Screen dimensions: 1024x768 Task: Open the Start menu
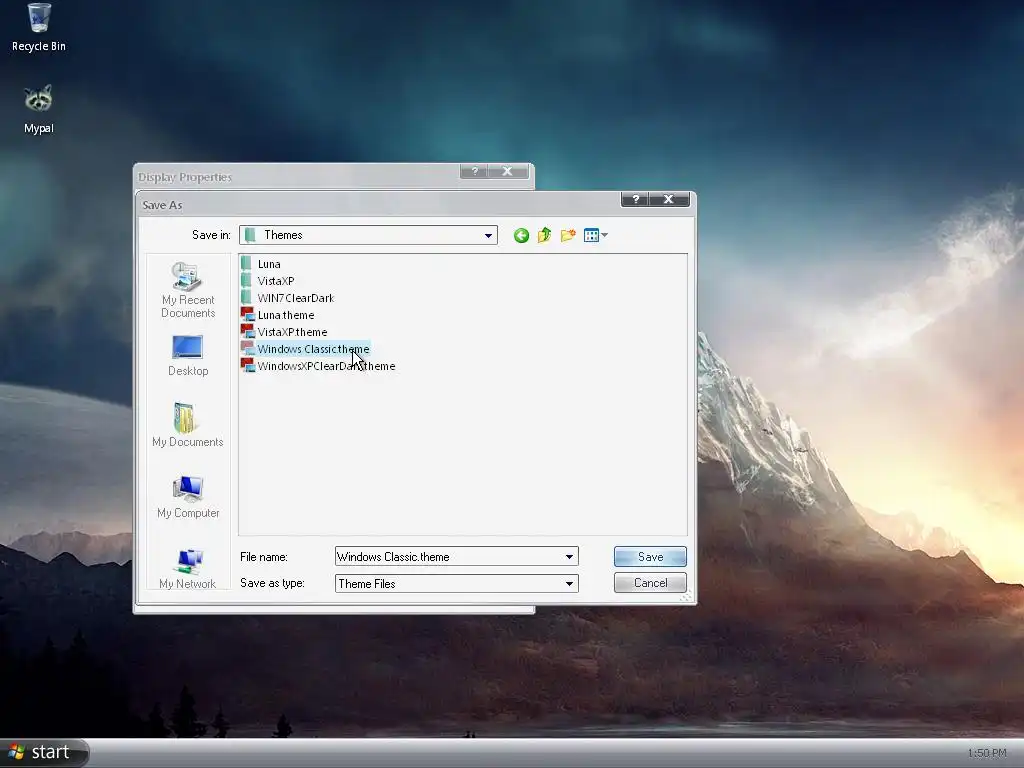(x=44, y=752)
